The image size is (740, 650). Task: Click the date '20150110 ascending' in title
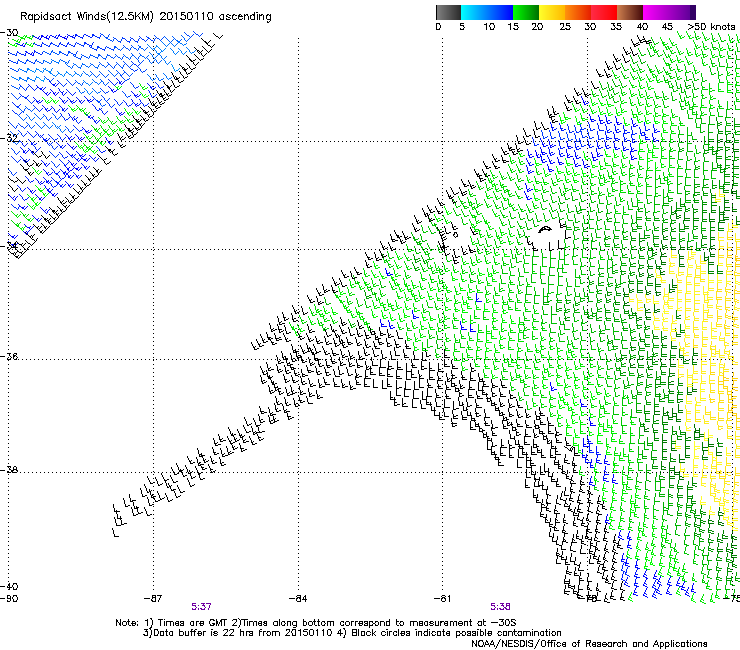(x=215, y=17)
